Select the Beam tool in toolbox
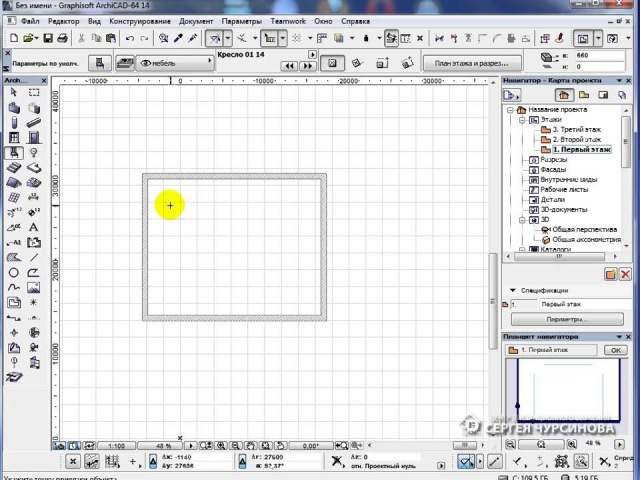This screenshot has height=480, width=640. [x=34, y=122]
